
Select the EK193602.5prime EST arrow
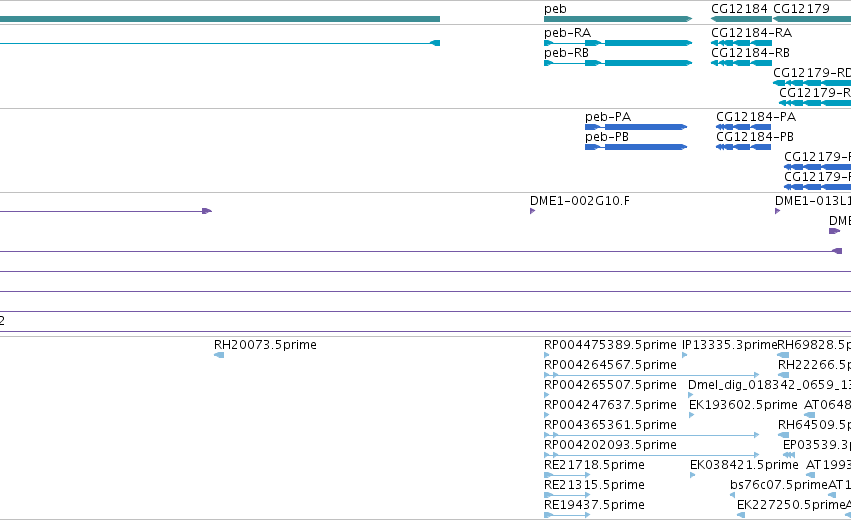691,415
